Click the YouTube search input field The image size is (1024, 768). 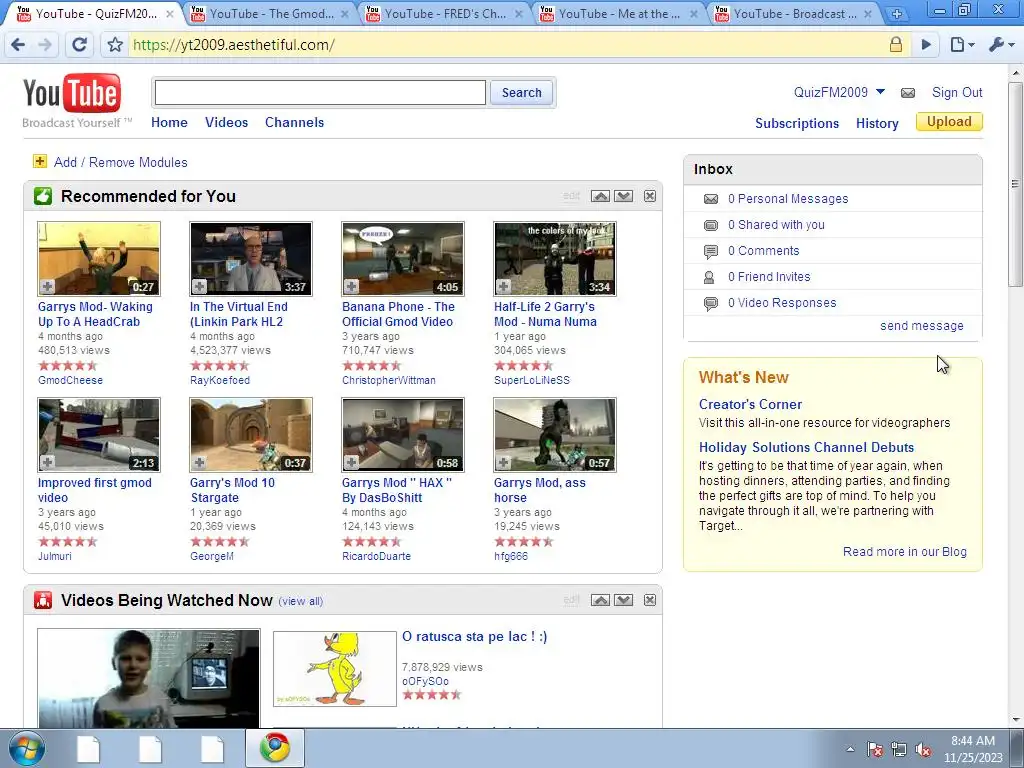[320, 93]
